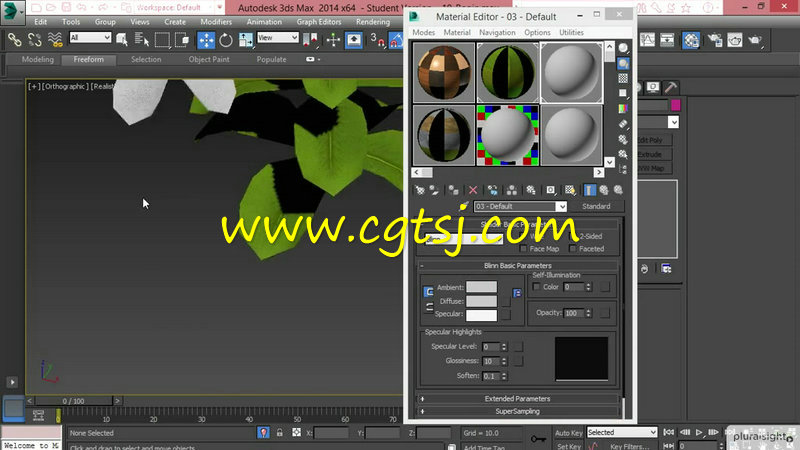Click the Go to Start playback button

click(668, 432)
